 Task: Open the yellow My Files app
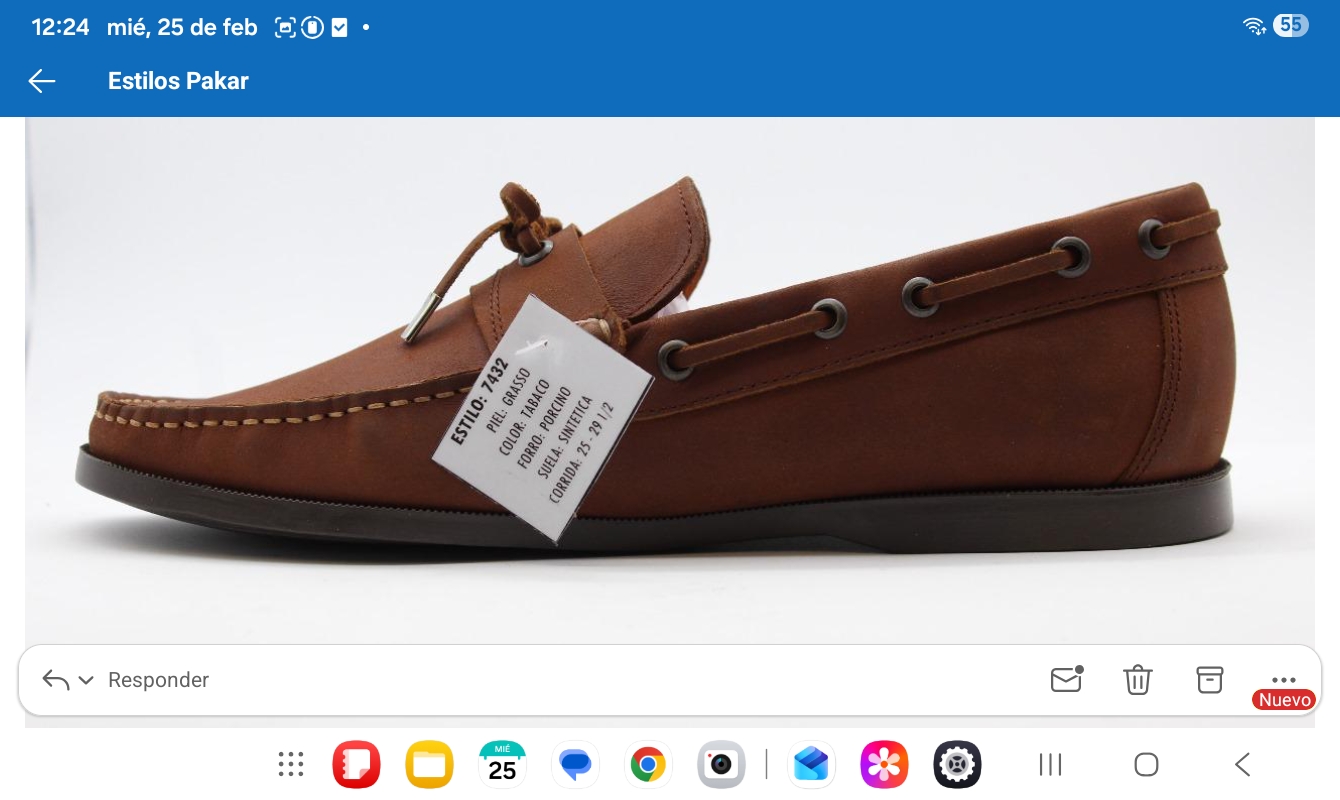click(429, 765)
